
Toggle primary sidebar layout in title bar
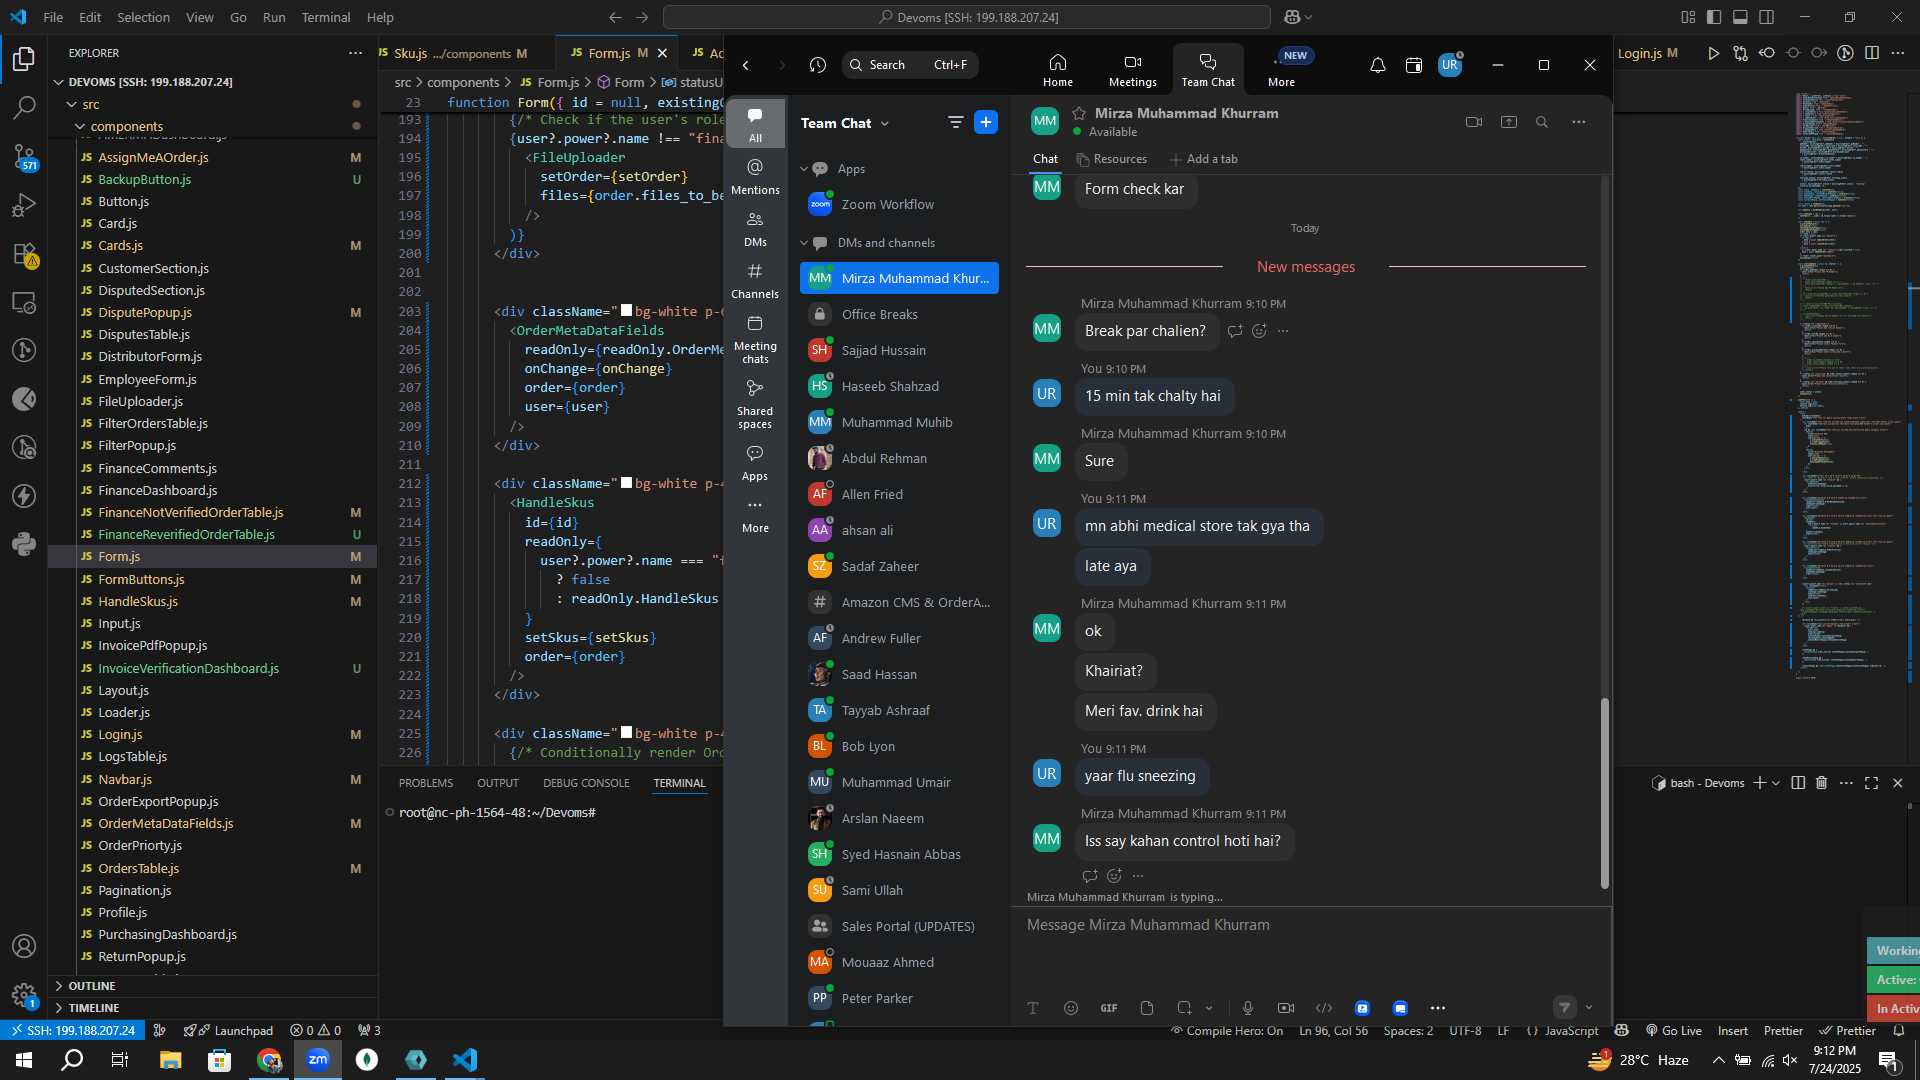(x=1714, y=17)
